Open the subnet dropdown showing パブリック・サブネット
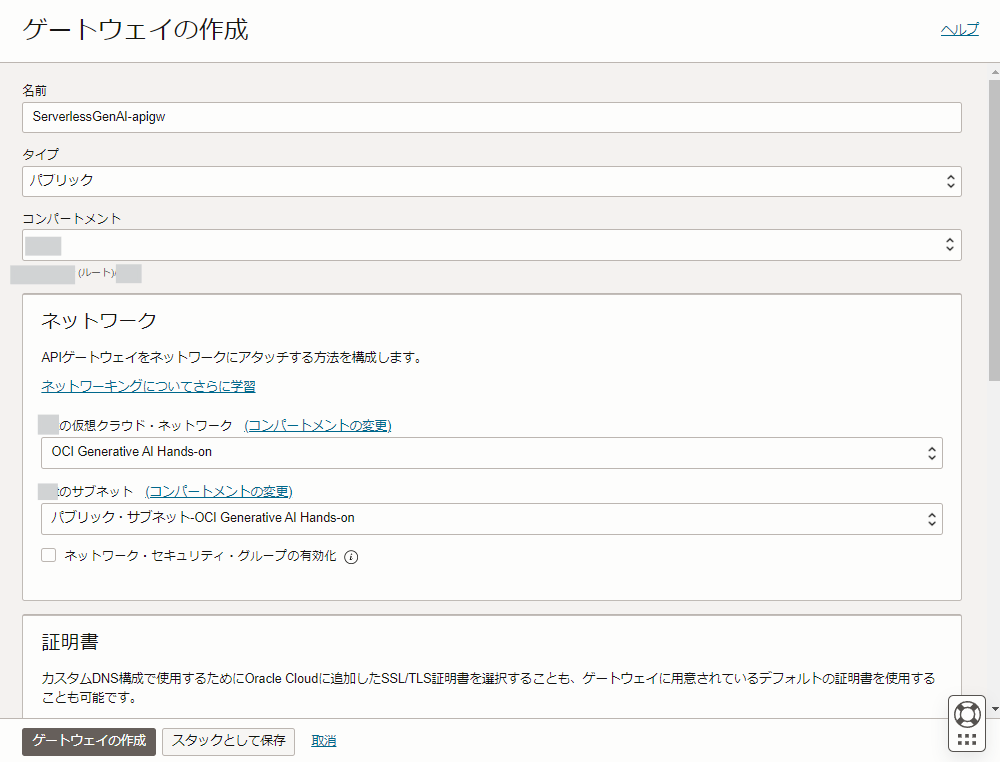This screenshot has width=1000, height=762. [492, 519]
